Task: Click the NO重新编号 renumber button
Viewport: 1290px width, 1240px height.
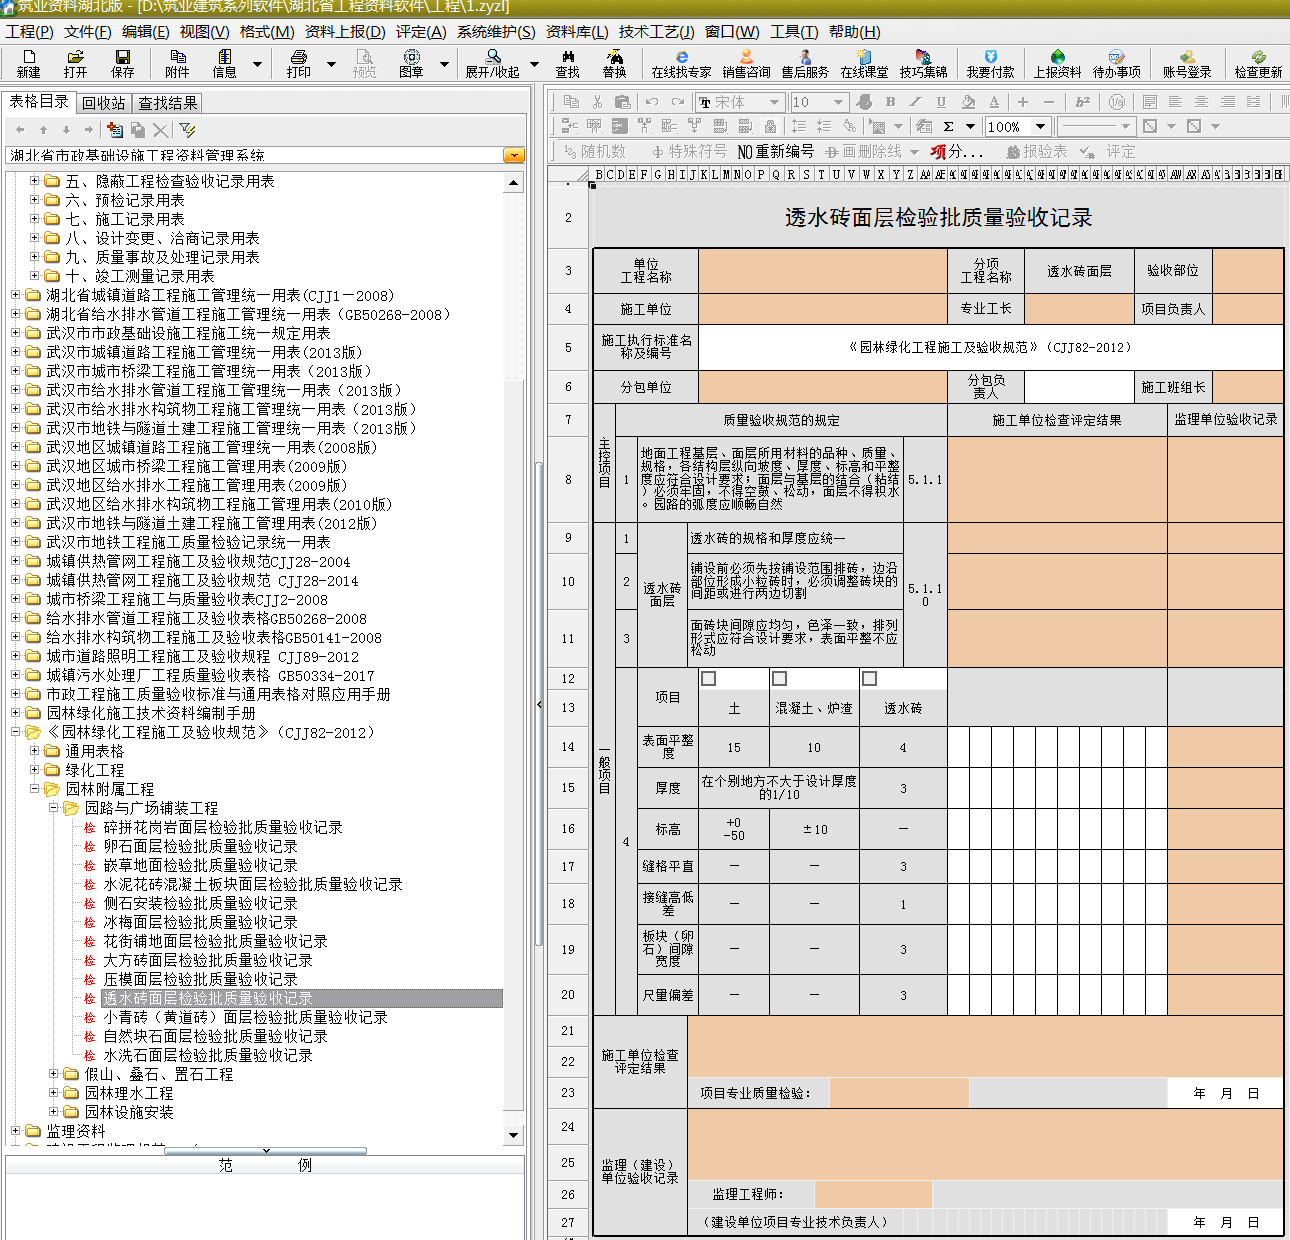Action: (776, 152)
